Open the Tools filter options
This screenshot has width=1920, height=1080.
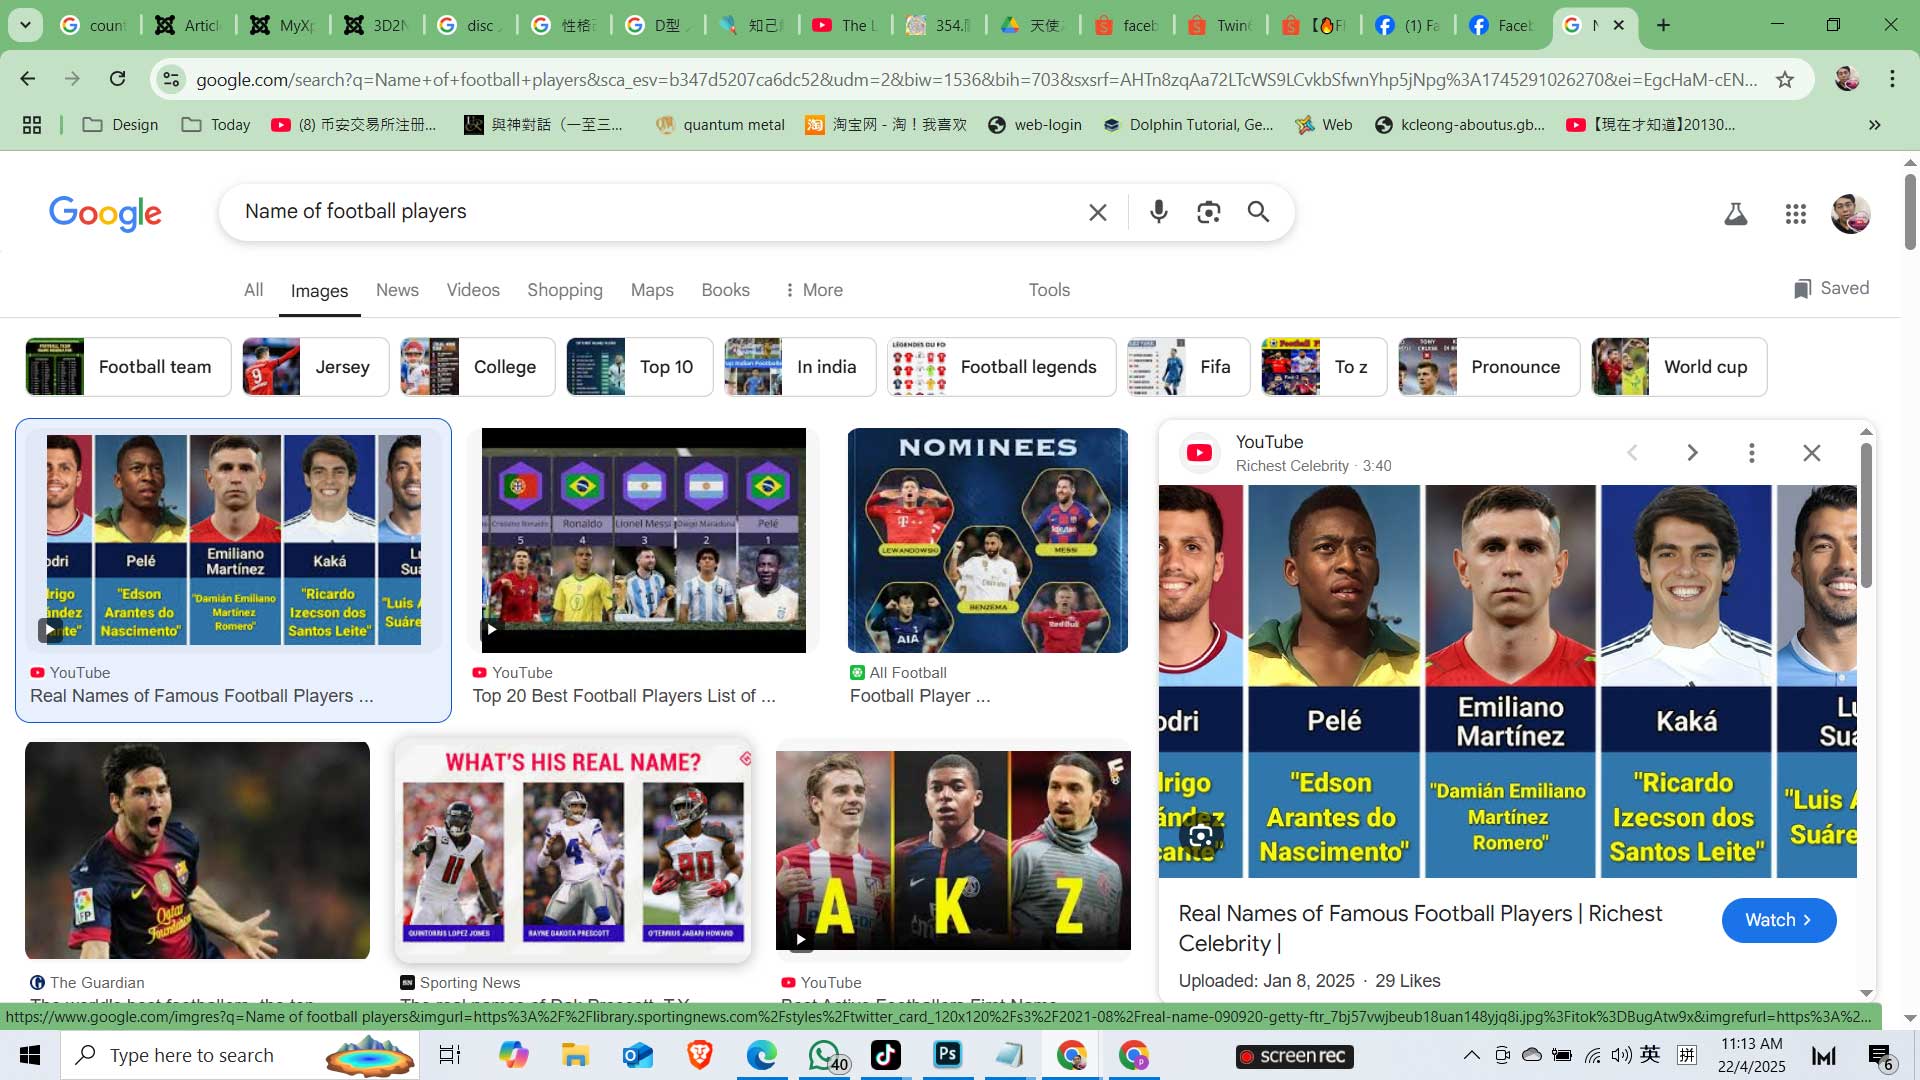pyautogui.click(x=1049, y=290)
